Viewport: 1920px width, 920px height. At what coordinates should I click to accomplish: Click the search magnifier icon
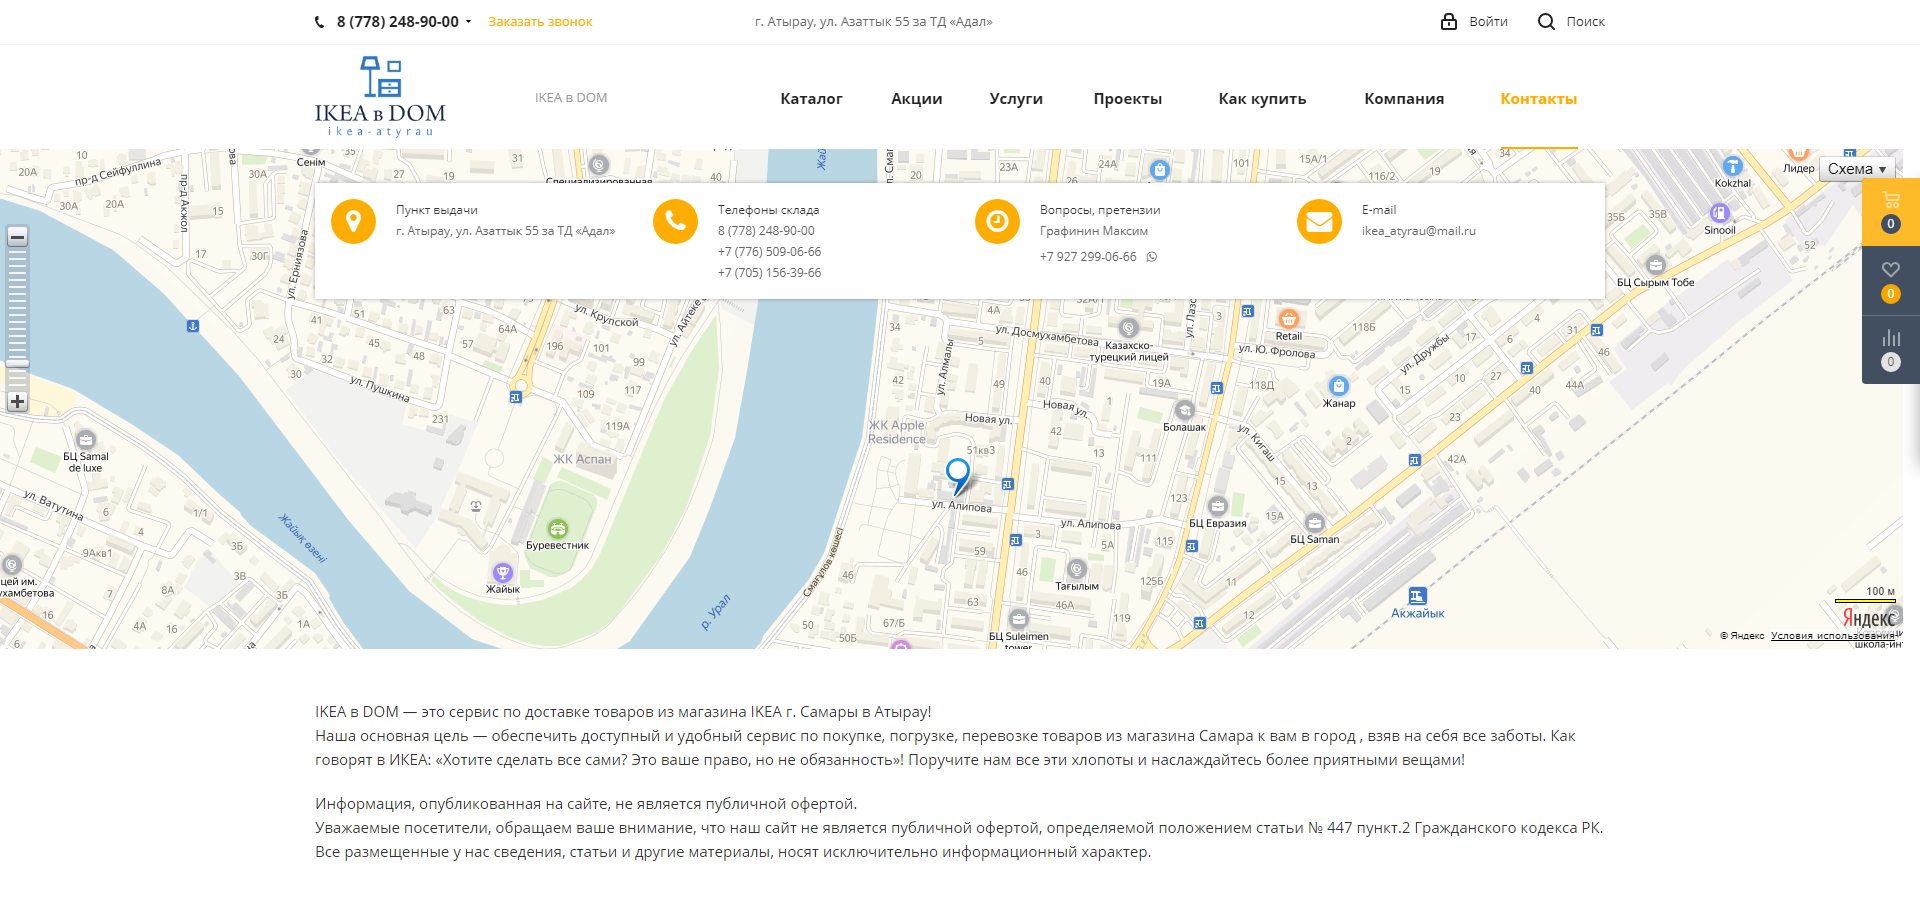point(1546,21)
